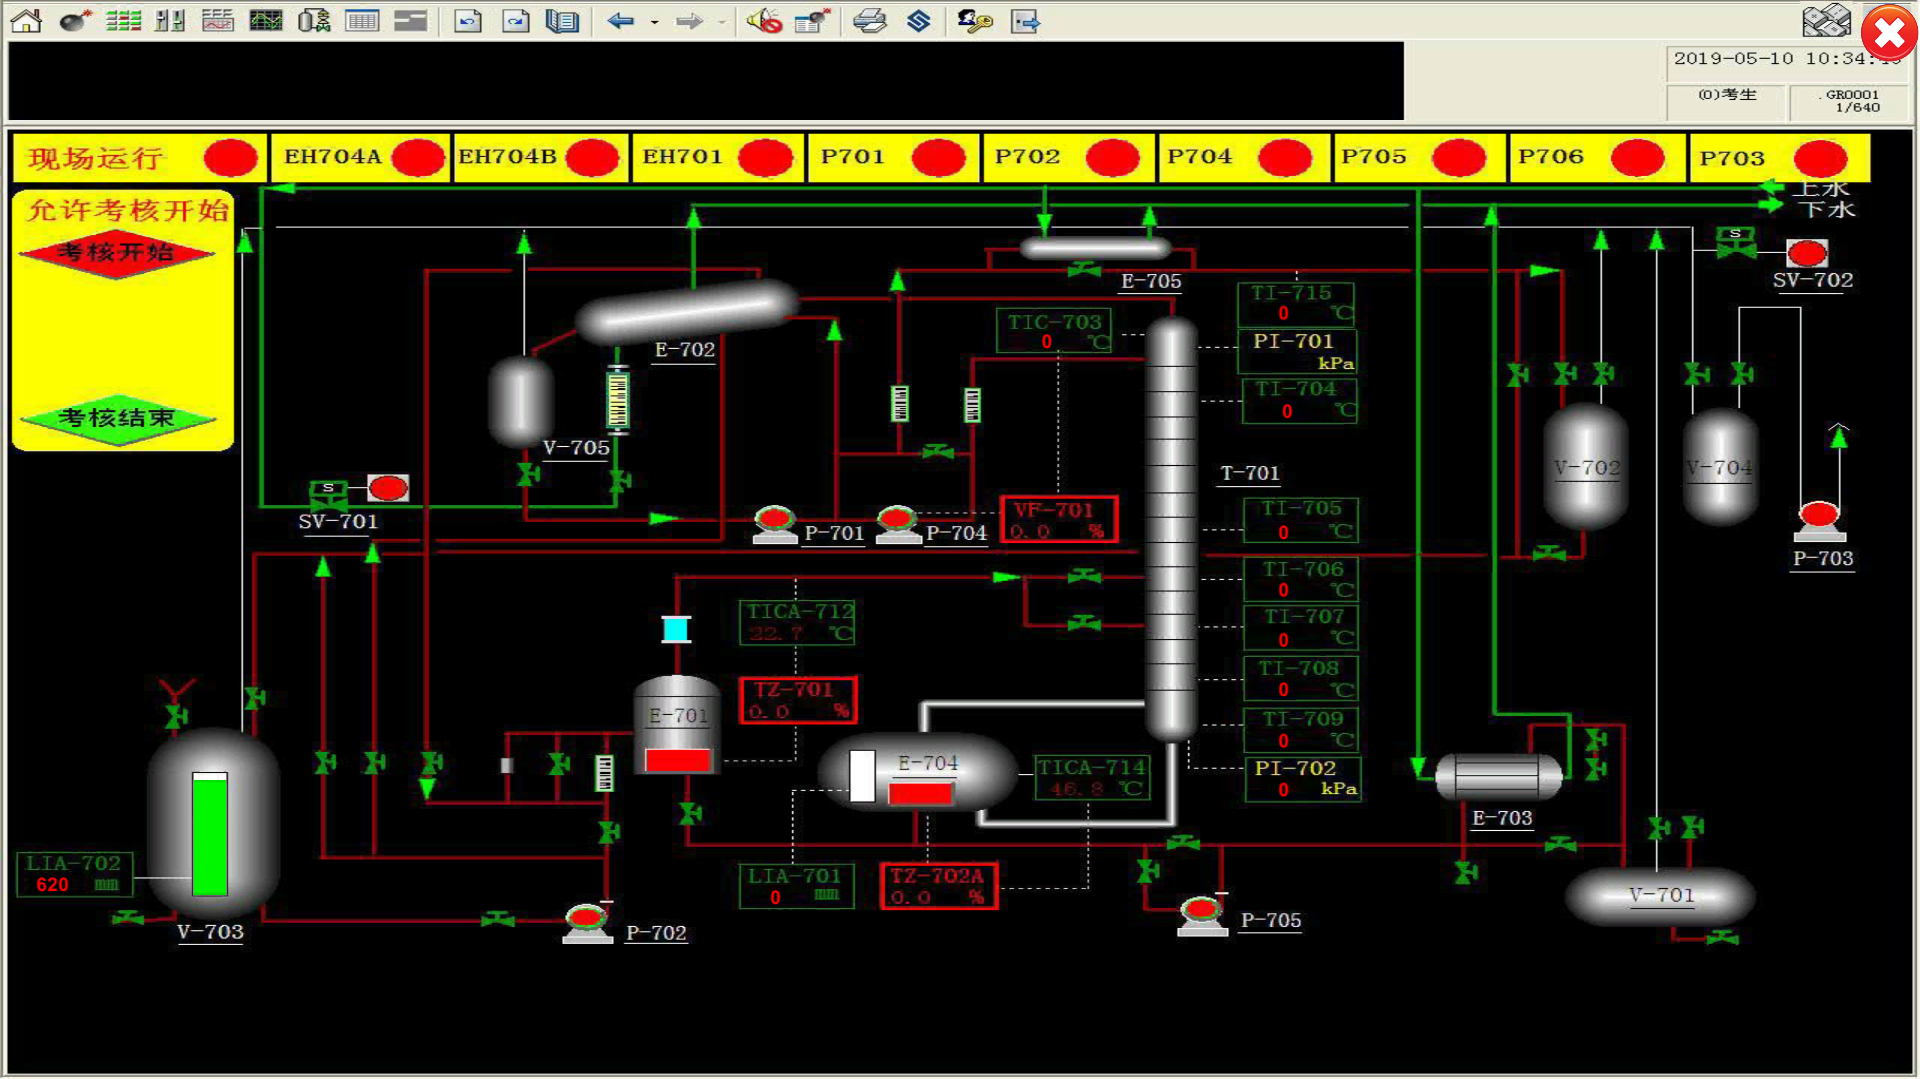
Task: Expand the forward arrow history dropdown
Action: [722, 21]
